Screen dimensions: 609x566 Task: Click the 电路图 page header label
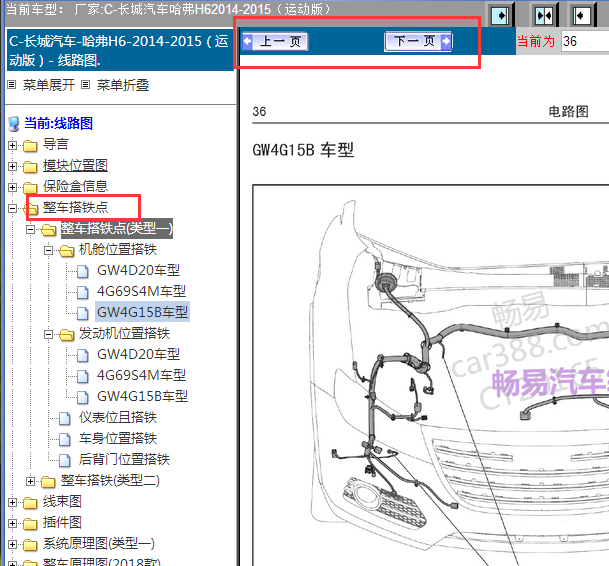point(568,111)
